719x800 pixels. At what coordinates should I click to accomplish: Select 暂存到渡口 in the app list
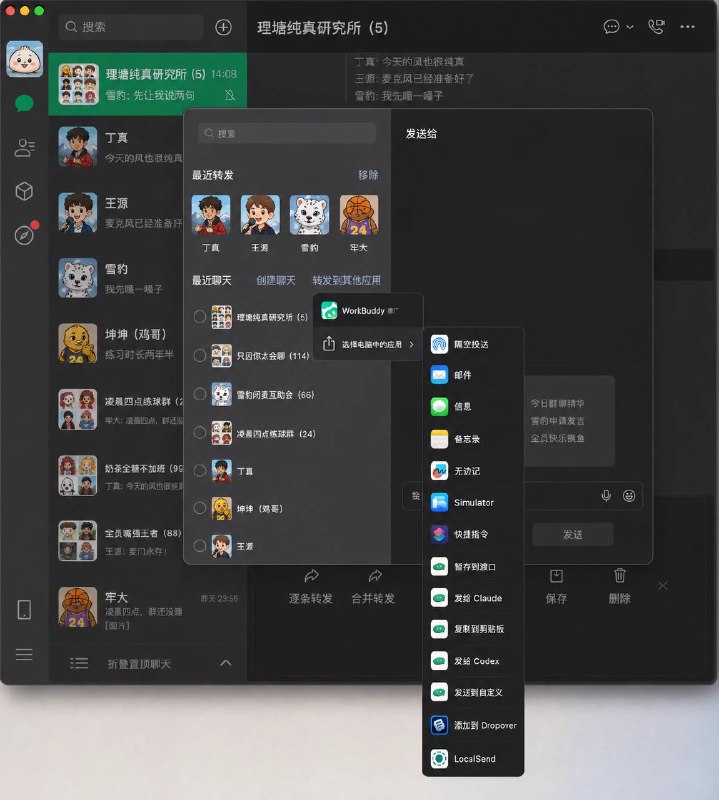click(473, 566)
